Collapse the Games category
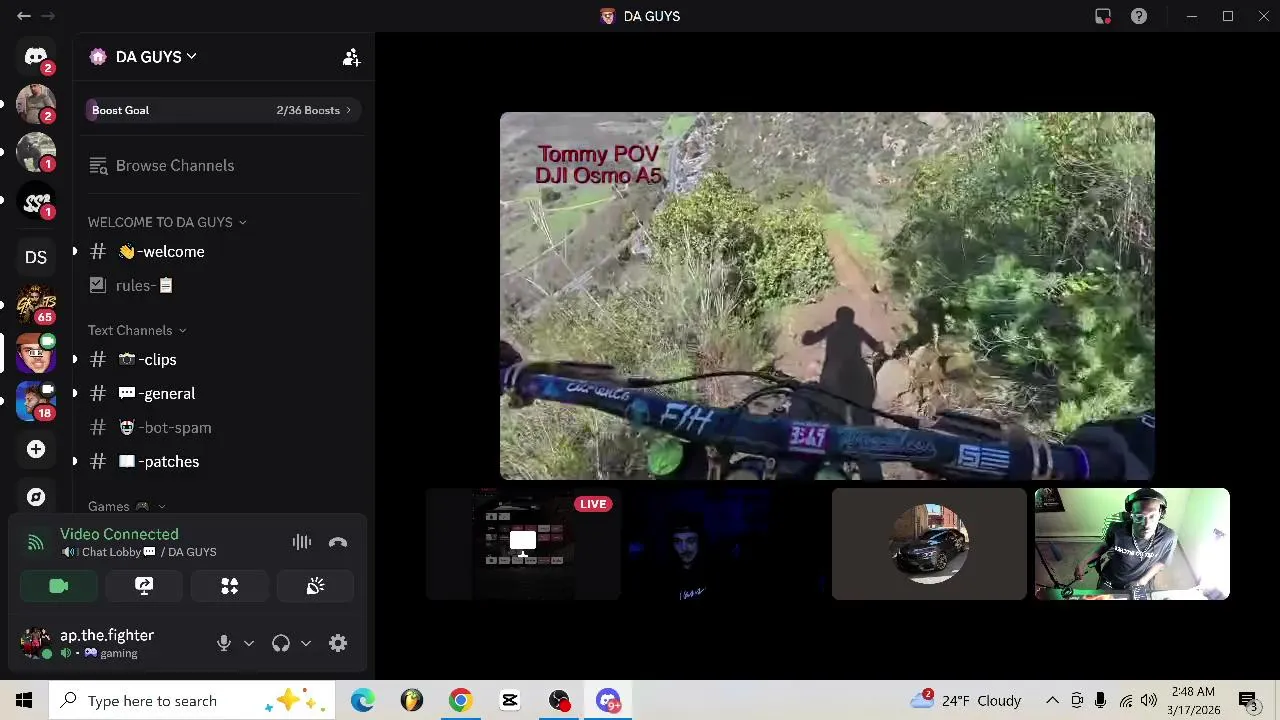Viewport: 1280px width, 720px height. [x=127, y=507]
